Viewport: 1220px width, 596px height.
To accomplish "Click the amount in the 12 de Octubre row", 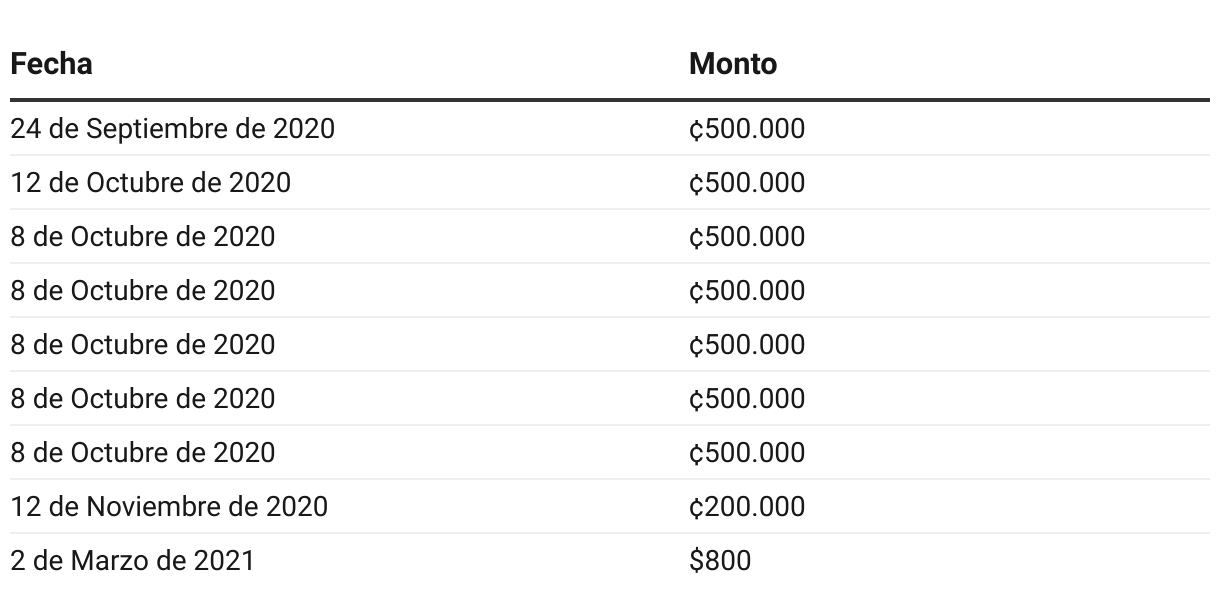I will pyautogui.click(x=746, y=183).
